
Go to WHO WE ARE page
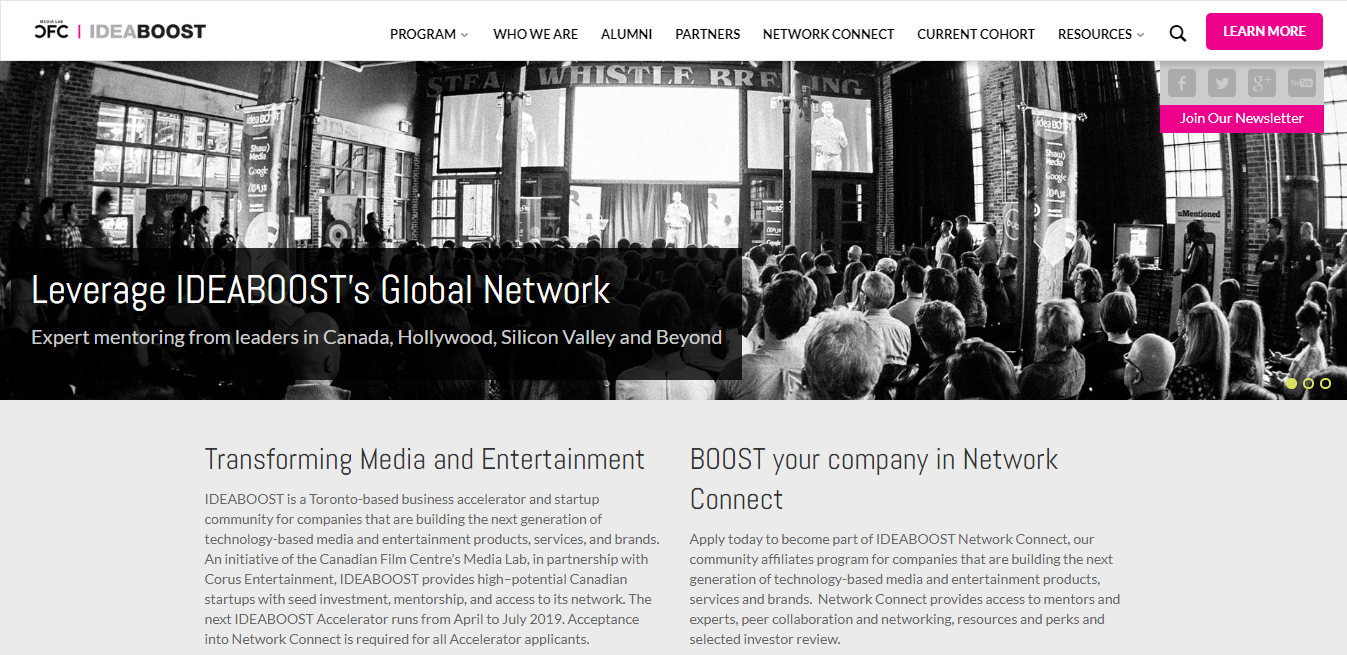click(535, 34)
